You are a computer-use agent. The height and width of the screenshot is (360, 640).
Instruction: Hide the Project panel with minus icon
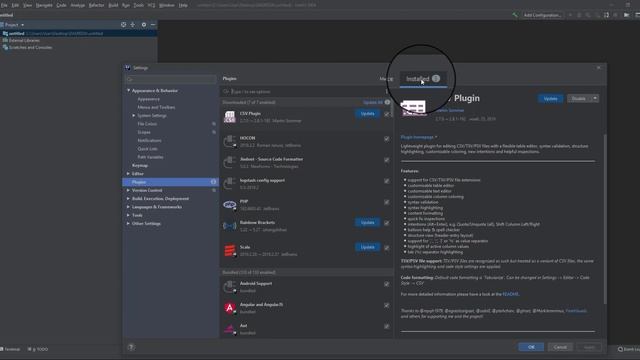pos(153,25)
